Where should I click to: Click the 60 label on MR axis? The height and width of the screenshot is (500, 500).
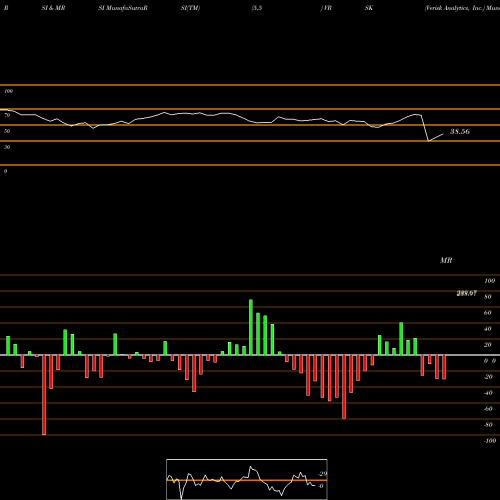tap(488, 313)
